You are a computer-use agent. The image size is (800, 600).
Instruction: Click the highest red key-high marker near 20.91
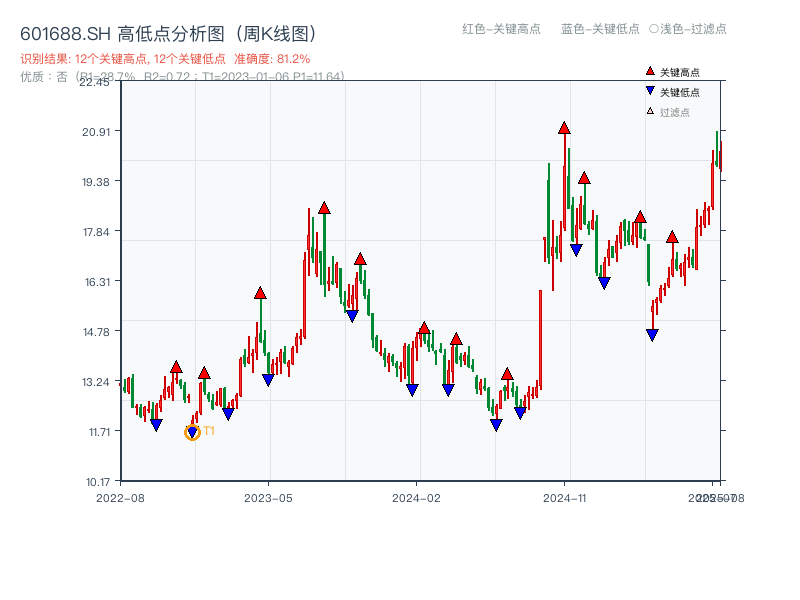[564, 128]
